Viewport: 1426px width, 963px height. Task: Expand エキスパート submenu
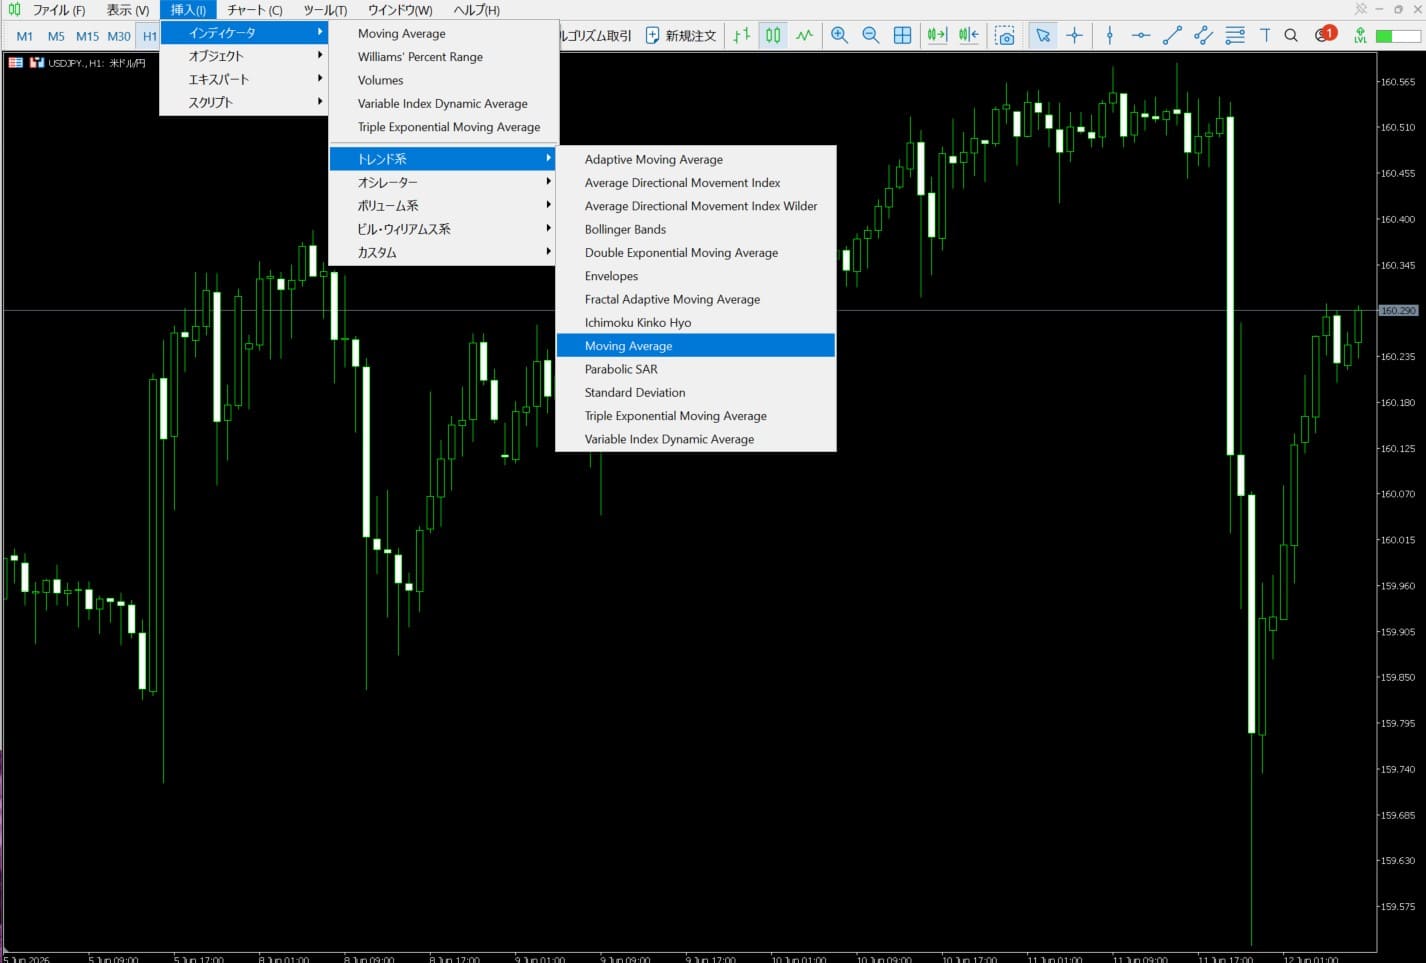click(x=244, y=79)
